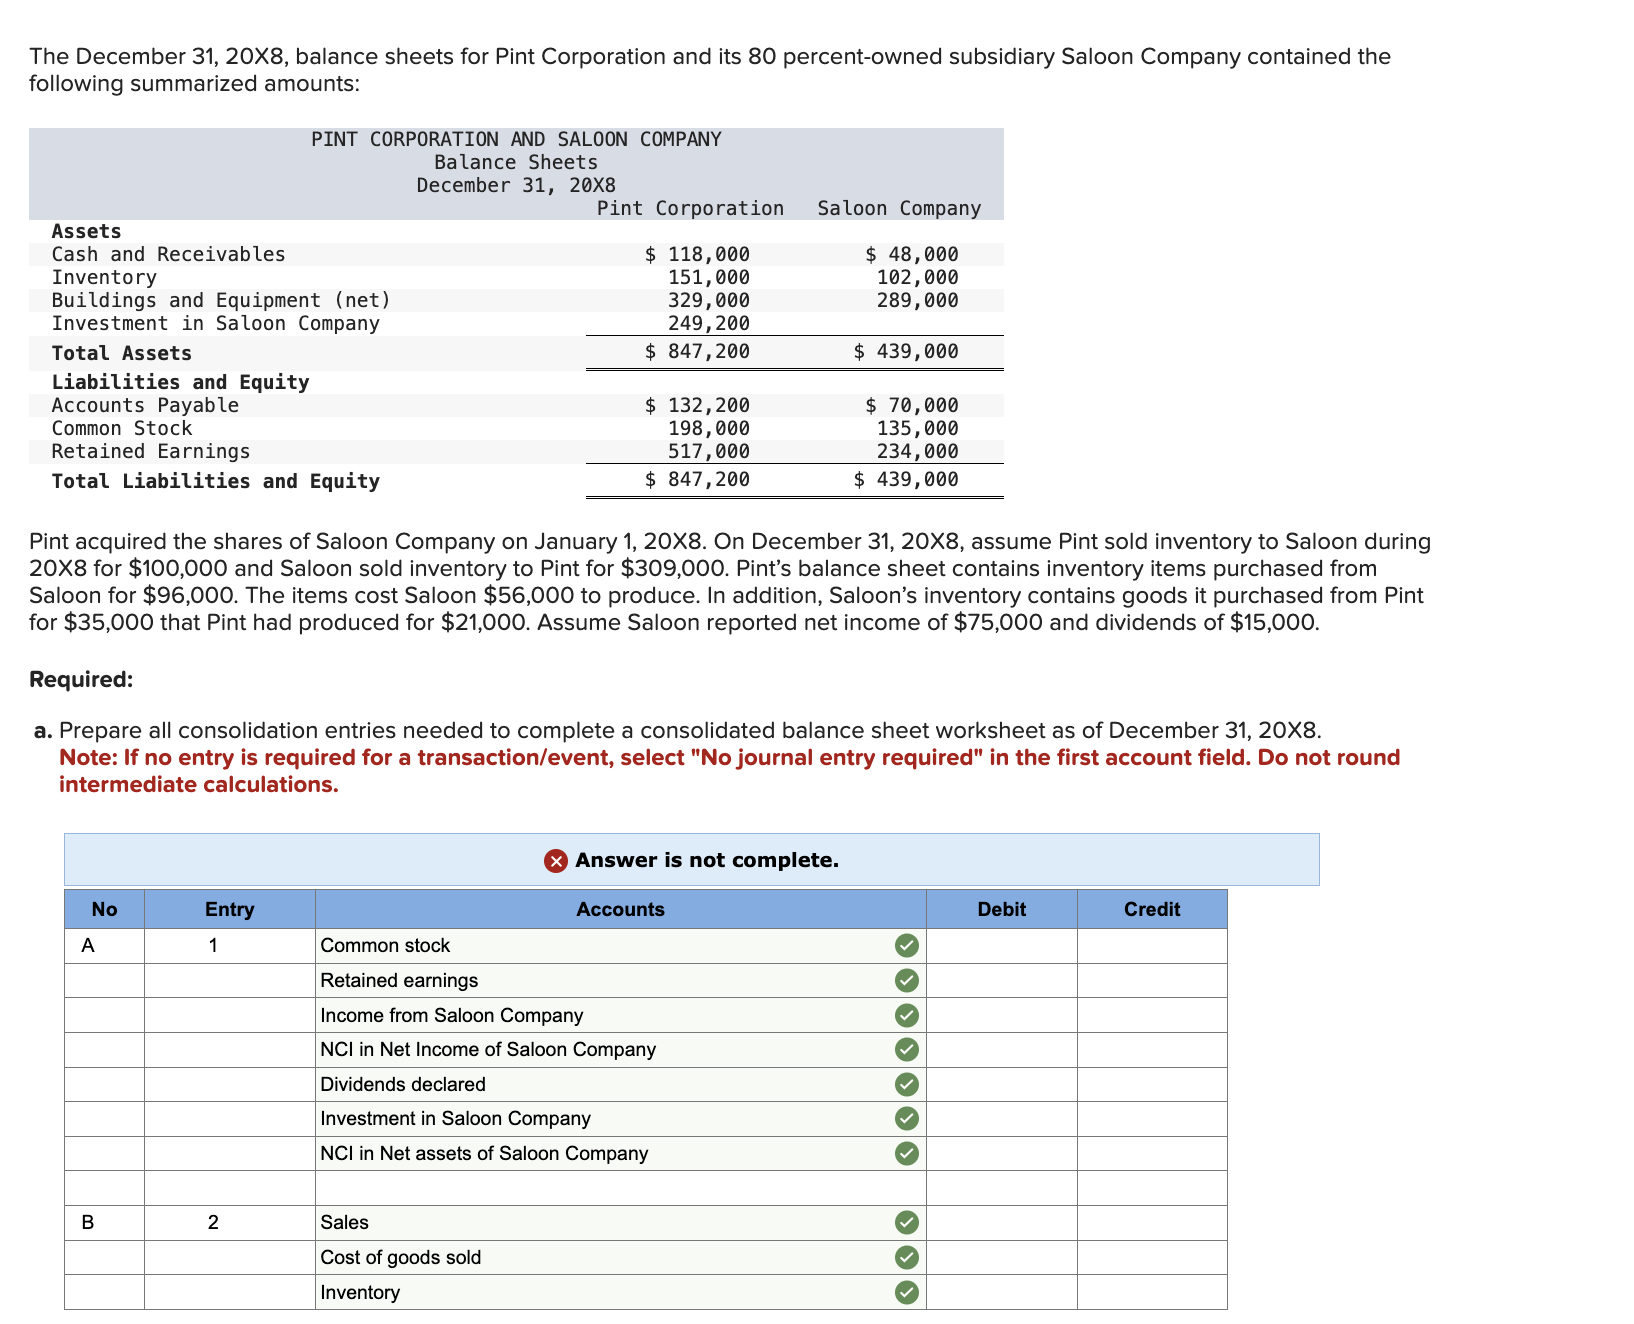Open the blank account selector below NCI in Net assets

(620, 1187)
